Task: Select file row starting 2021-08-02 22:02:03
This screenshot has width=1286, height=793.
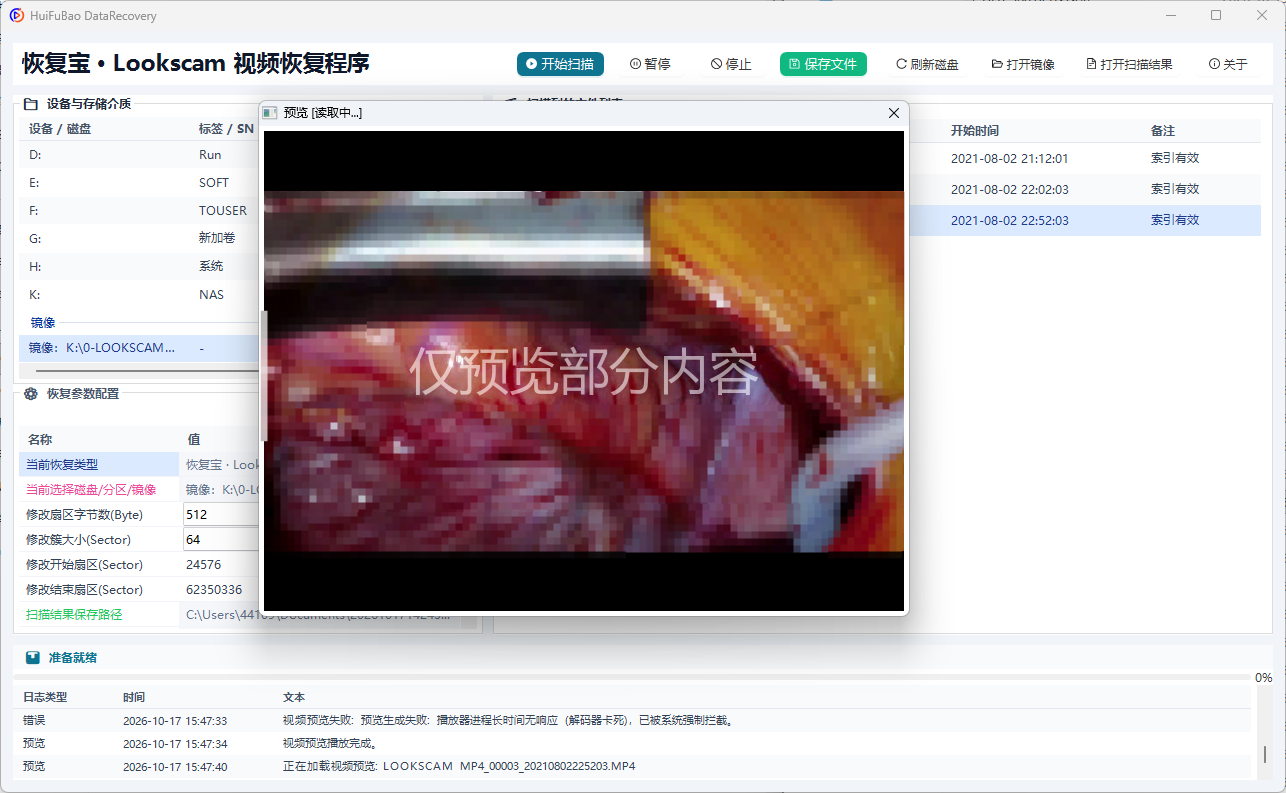Action: pos(1084,189)
